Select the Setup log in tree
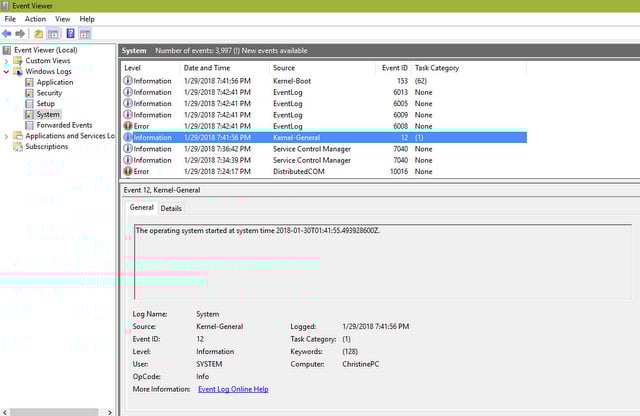640x416 pixels. point(45,104)
